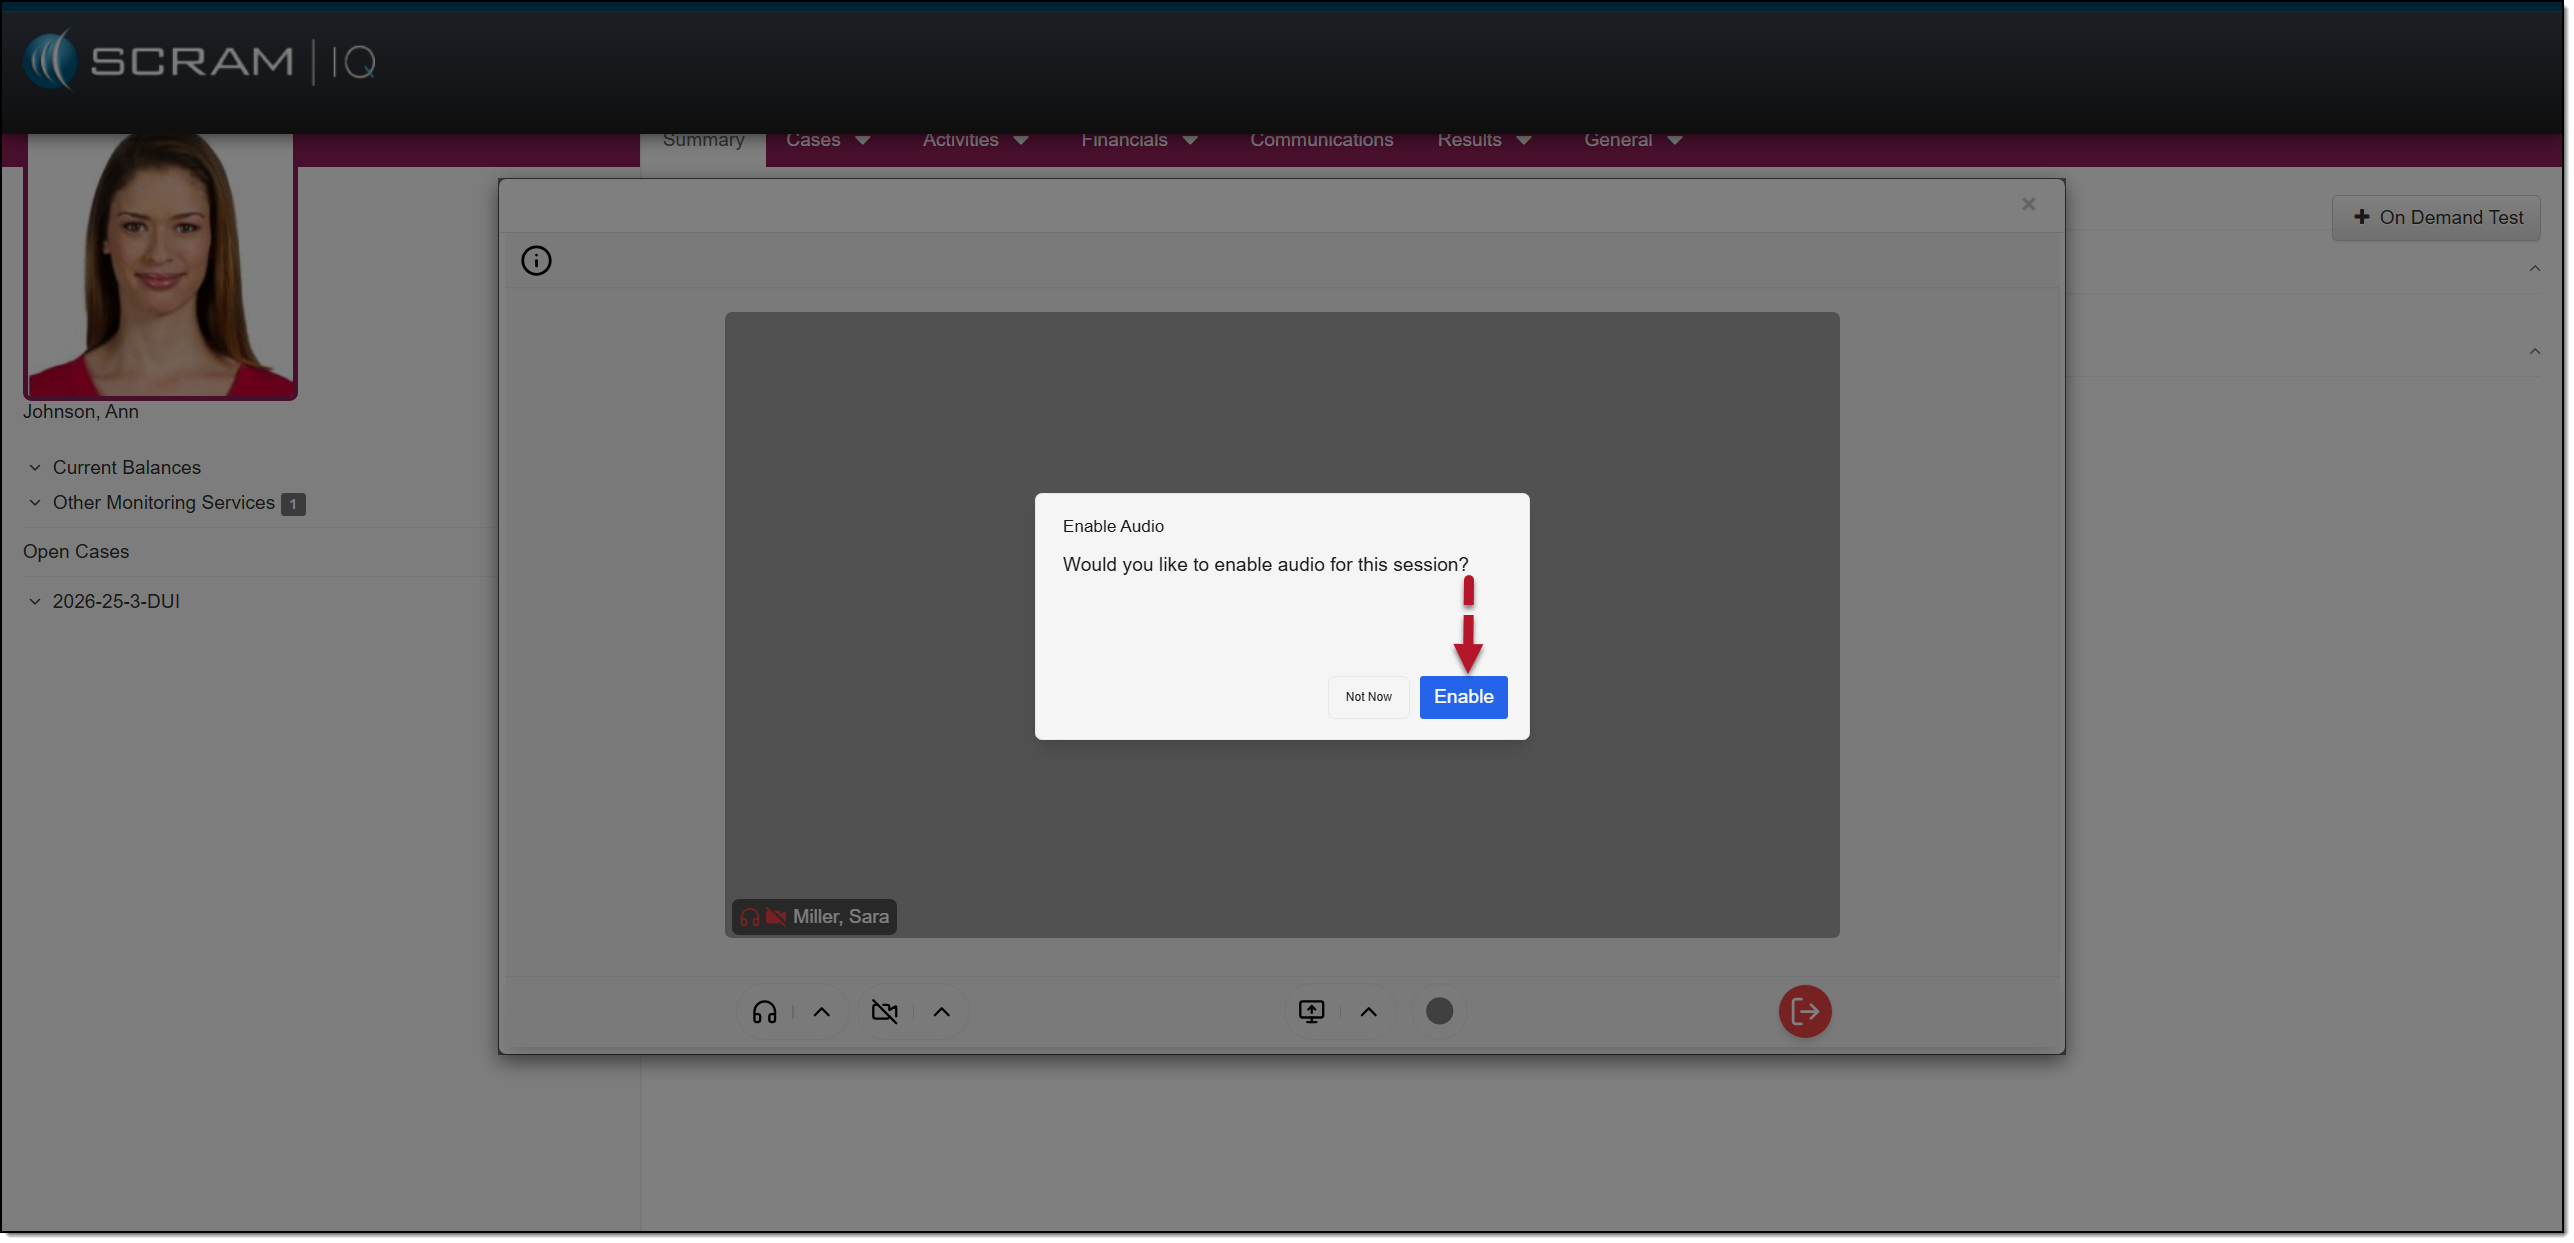Click Ann Johnson's profile photo
This screenshot has height=1243, width=2574.
(x=160, y=265)
